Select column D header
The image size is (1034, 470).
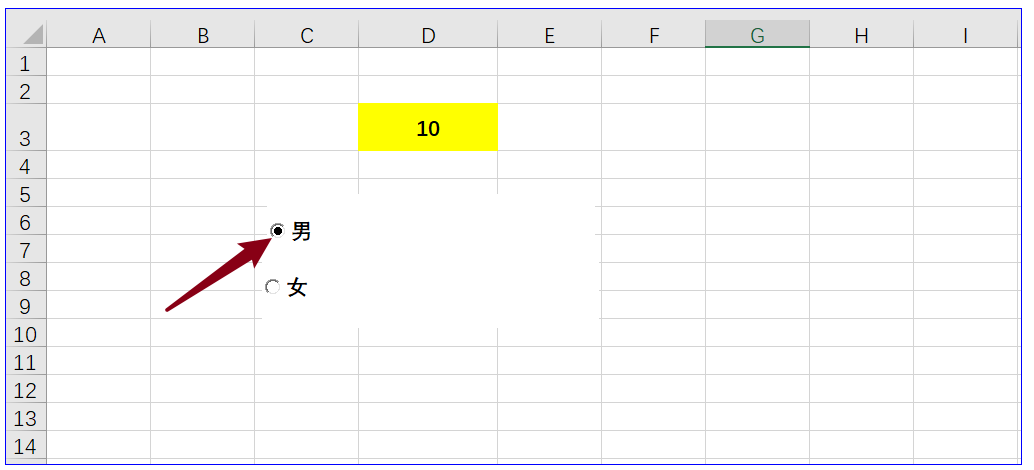(x=428, y=34)
